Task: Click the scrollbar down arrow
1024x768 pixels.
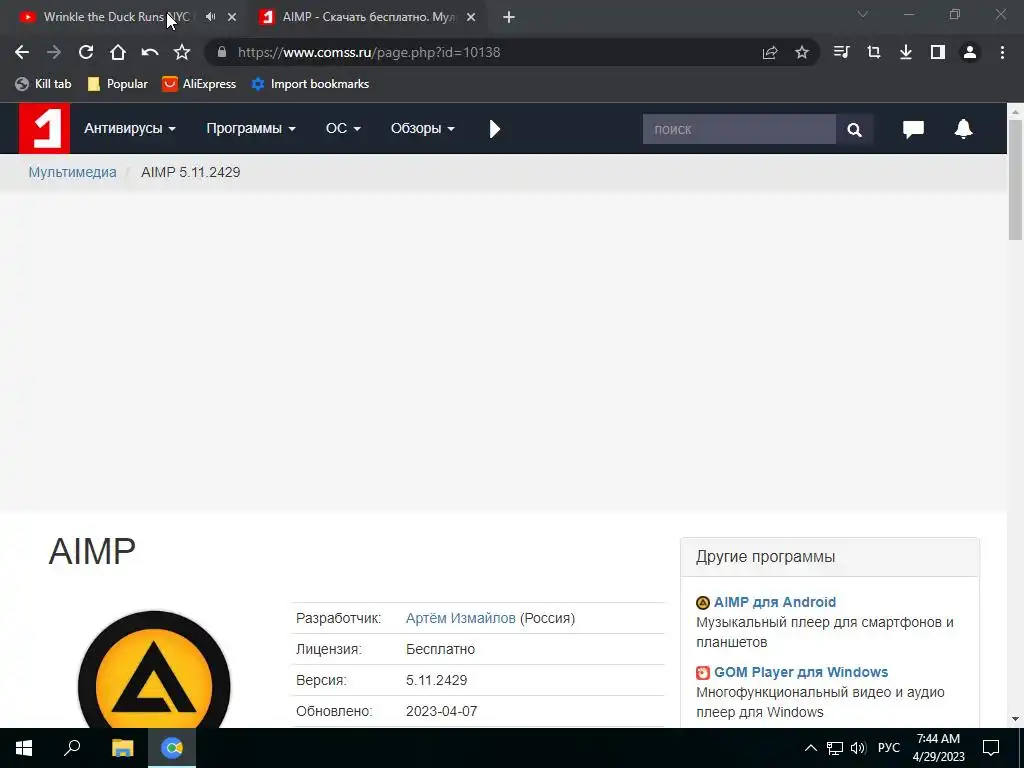Action: pos(1015,719)
